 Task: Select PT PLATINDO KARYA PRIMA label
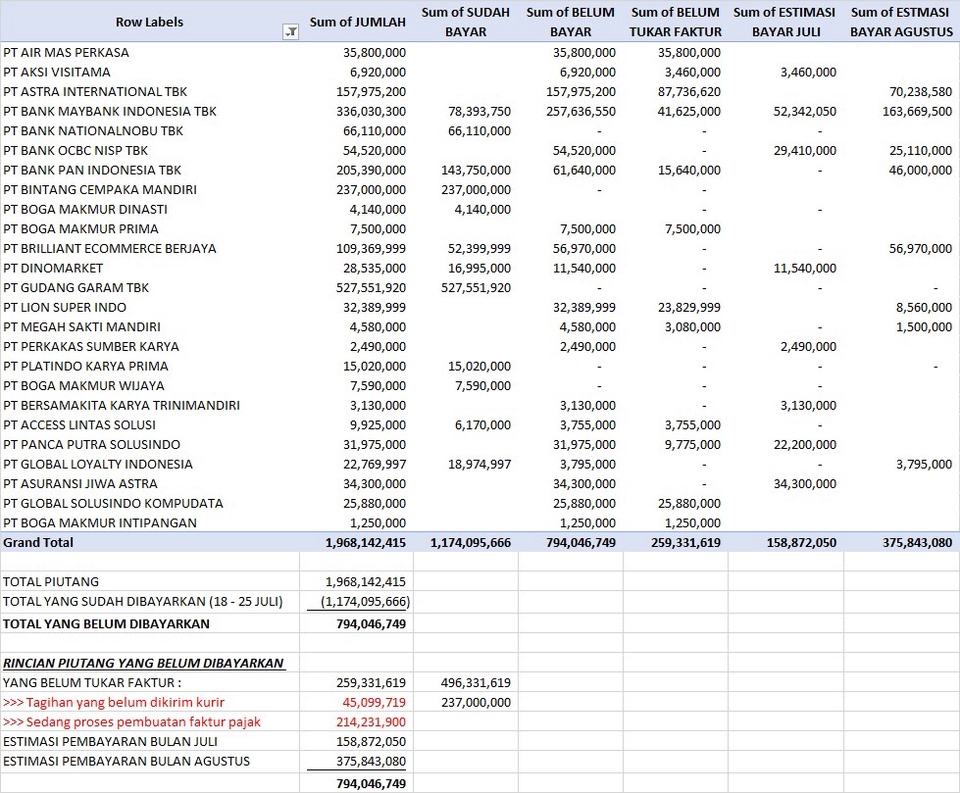click(x=86, y=366)
